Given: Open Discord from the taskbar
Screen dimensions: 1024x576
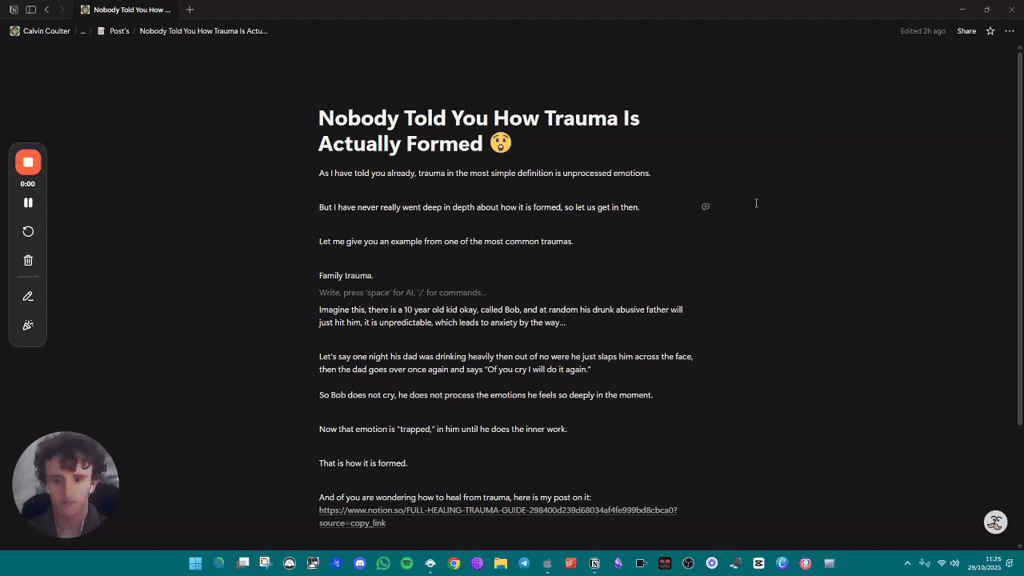Looking at the screenshot, I should tap(360, 563).
